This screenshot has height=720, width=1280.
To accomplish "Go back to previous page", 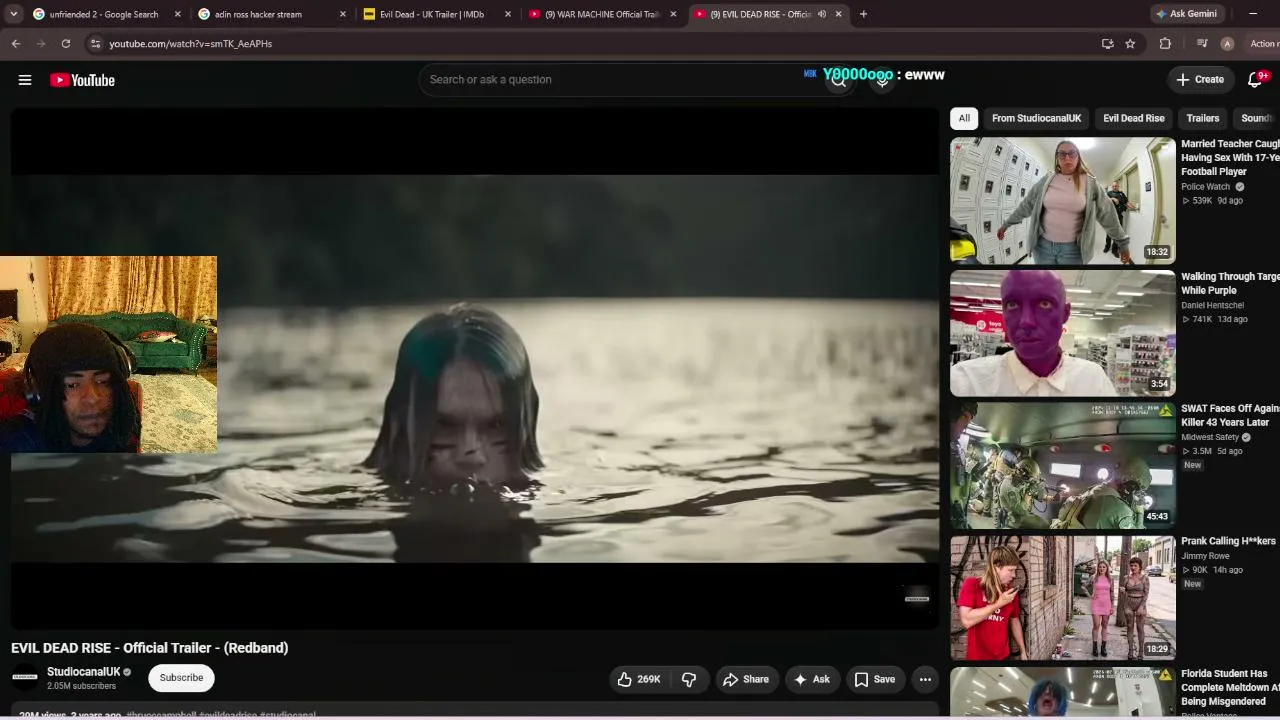I will 16,44.
